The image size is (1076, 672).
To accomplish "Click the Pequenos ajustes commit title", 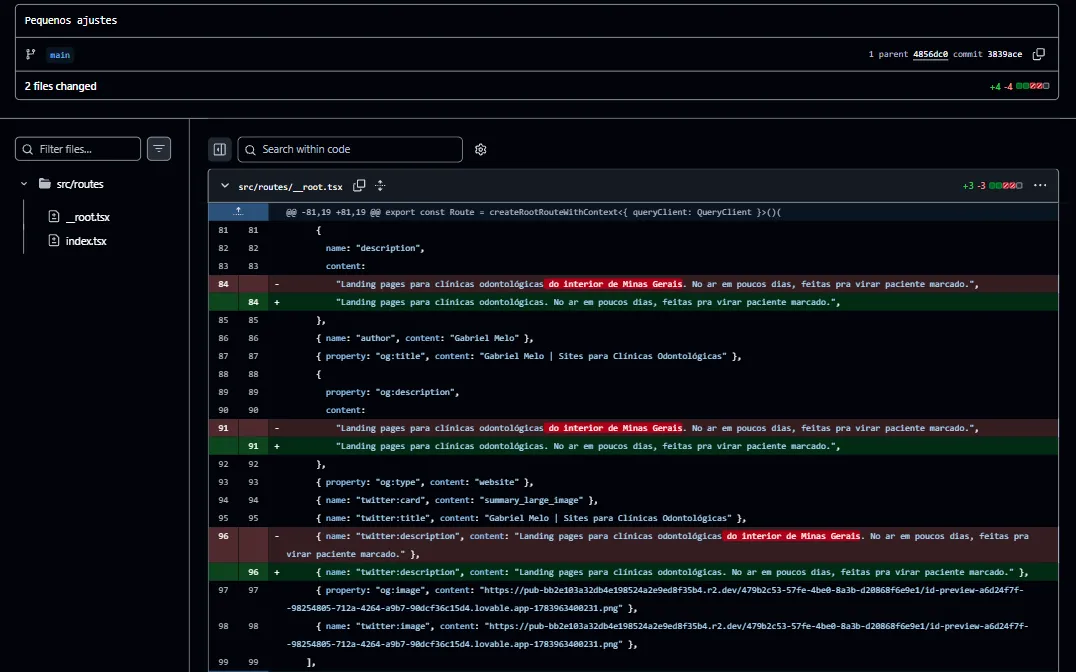I will click(x=71, y=21).
